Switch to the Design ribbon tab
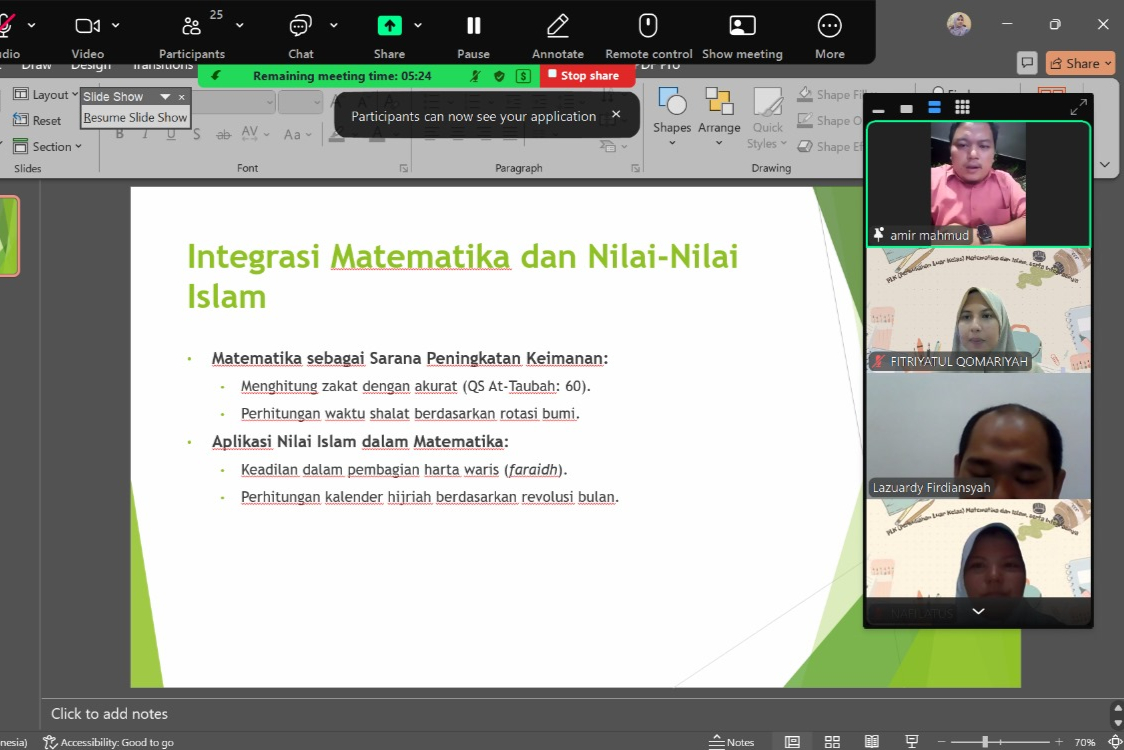 pyautogui.click(x=90, y=64)
